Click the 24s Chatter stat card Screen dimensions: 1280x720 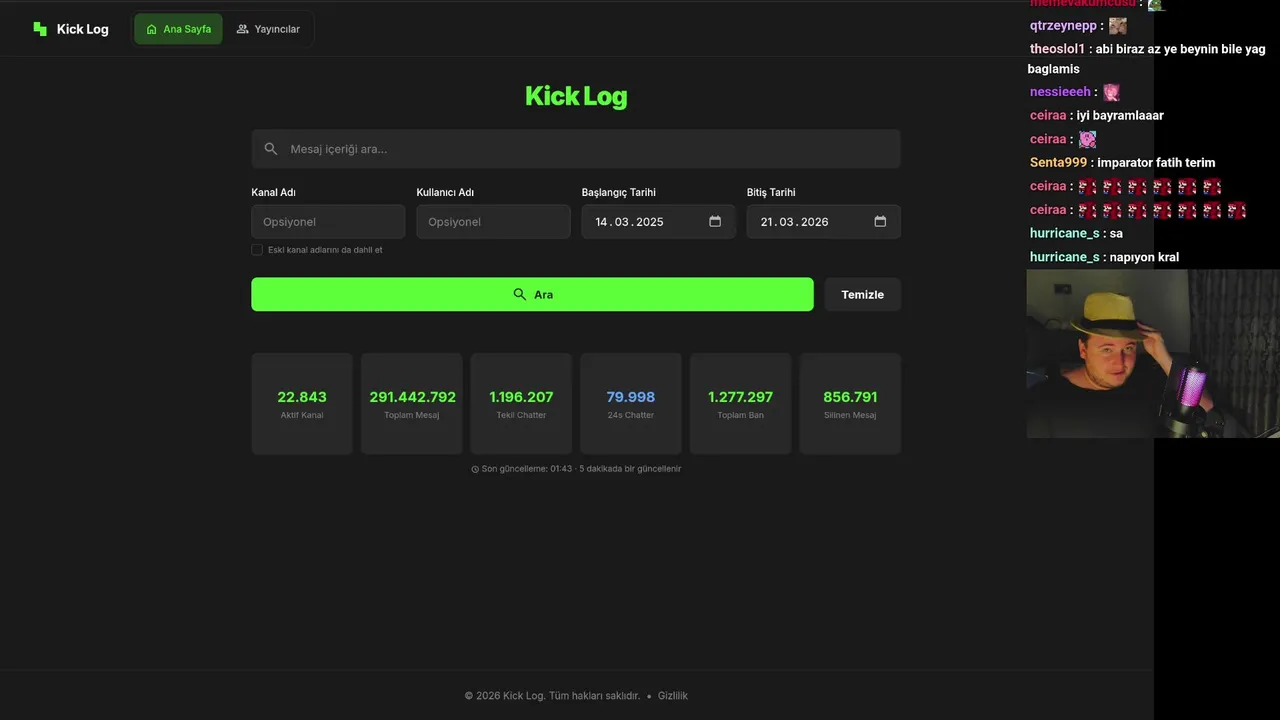631,404
